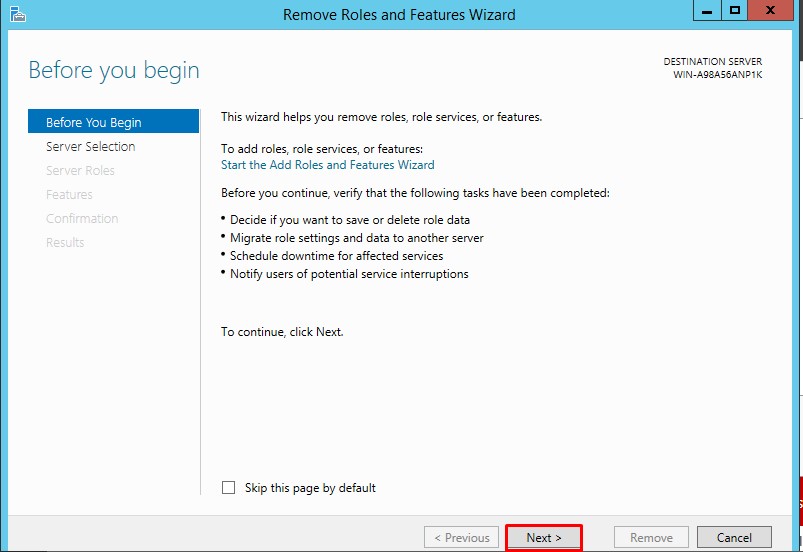The height and width of the screenshot is (552, 803).
Task: Cancel the removal wizard
Action: 734,537
